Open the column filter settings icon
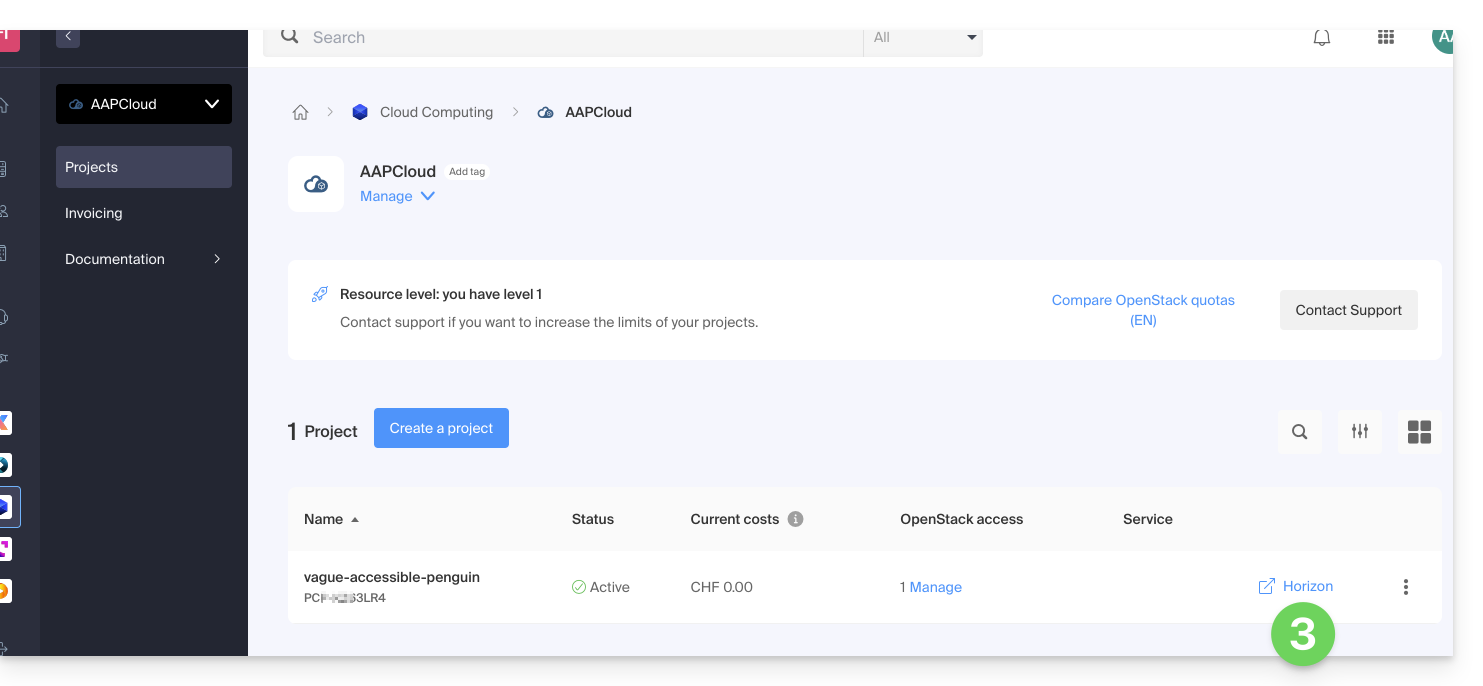Image resolution: width=1483 pixels, height=686 pixels. pyautogui.click(x=1360, y=432)
